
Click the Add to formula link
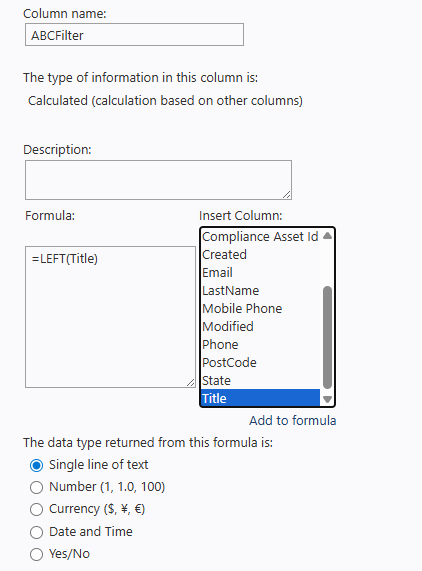point(293,421)
